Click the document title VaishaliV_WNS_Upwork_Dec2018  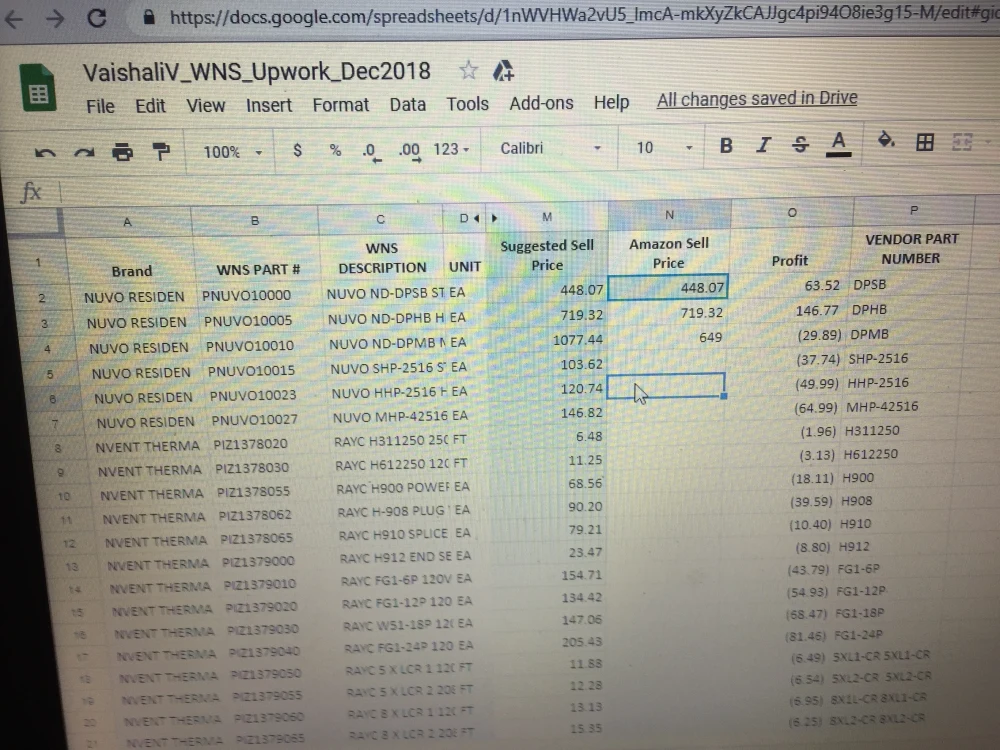coord(256,71)
